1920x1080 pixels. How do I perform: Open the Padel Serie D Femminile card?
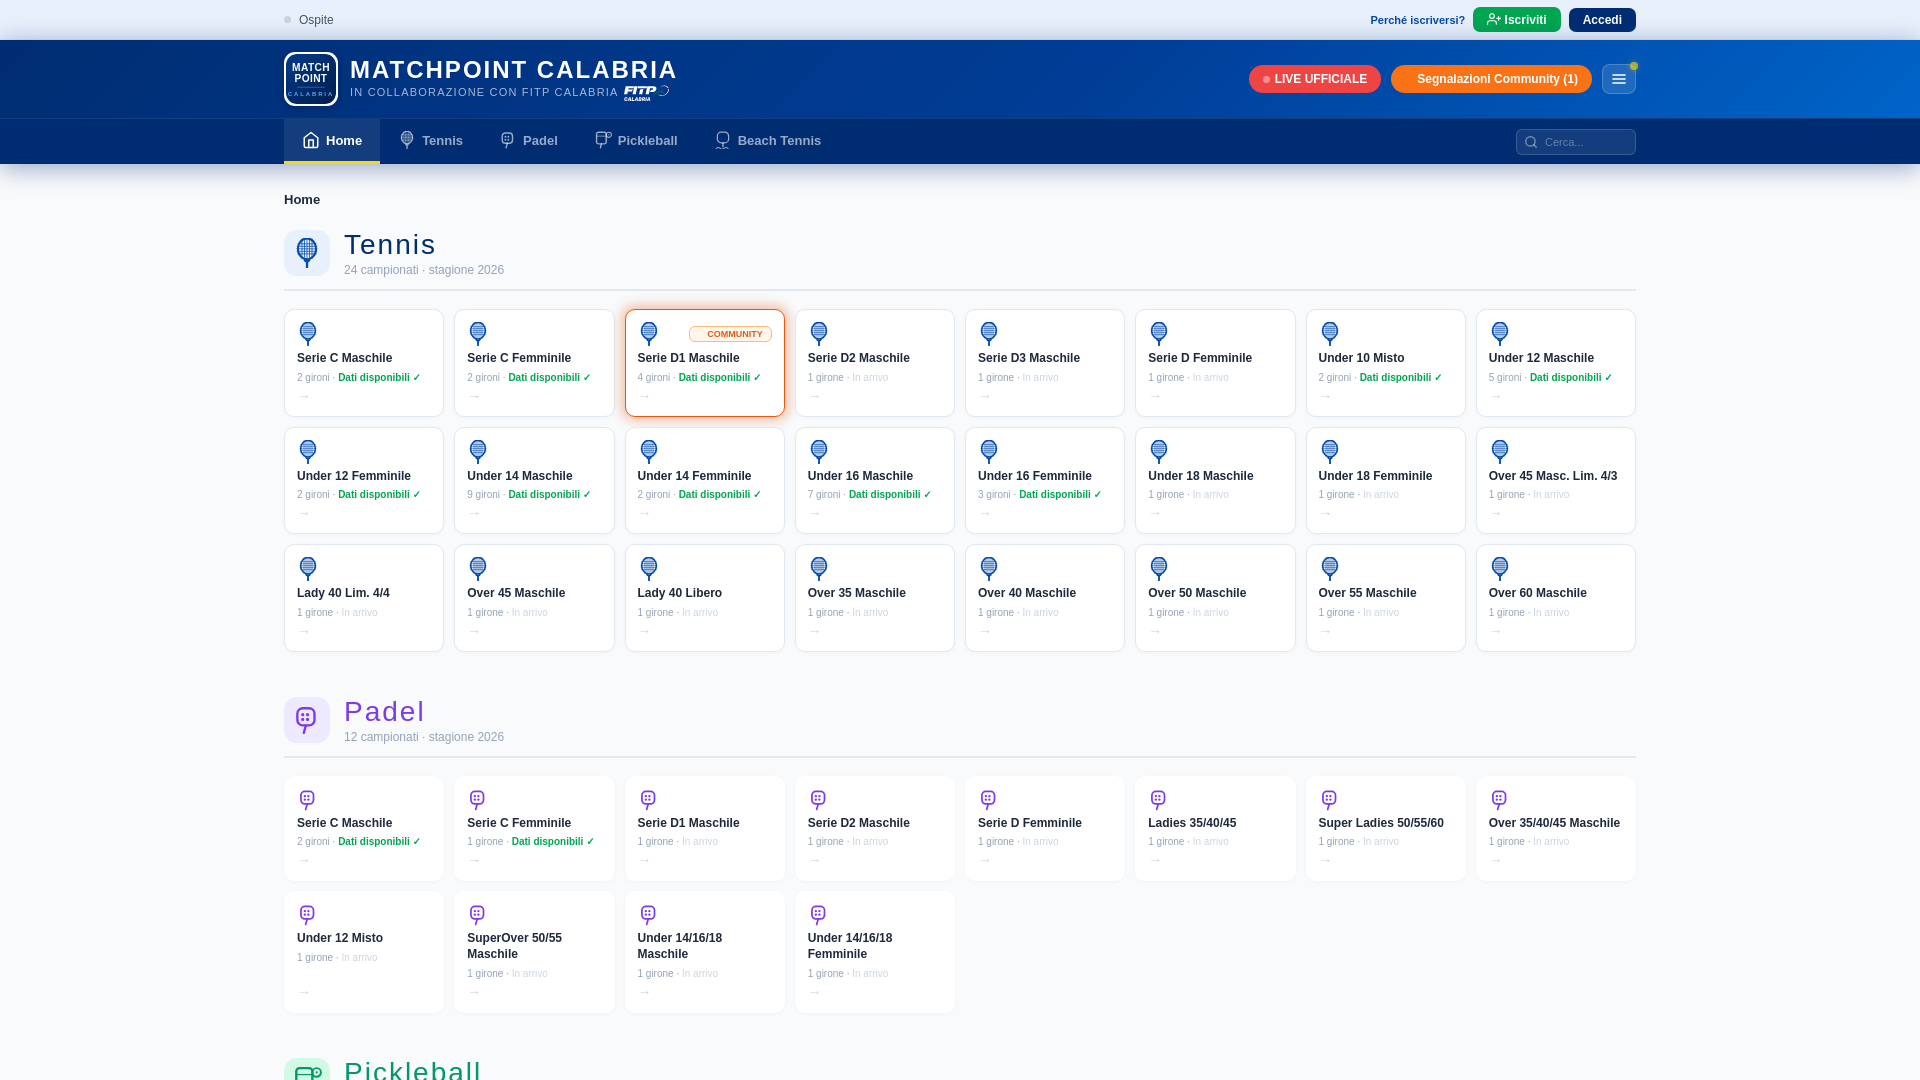(1045, 829)
